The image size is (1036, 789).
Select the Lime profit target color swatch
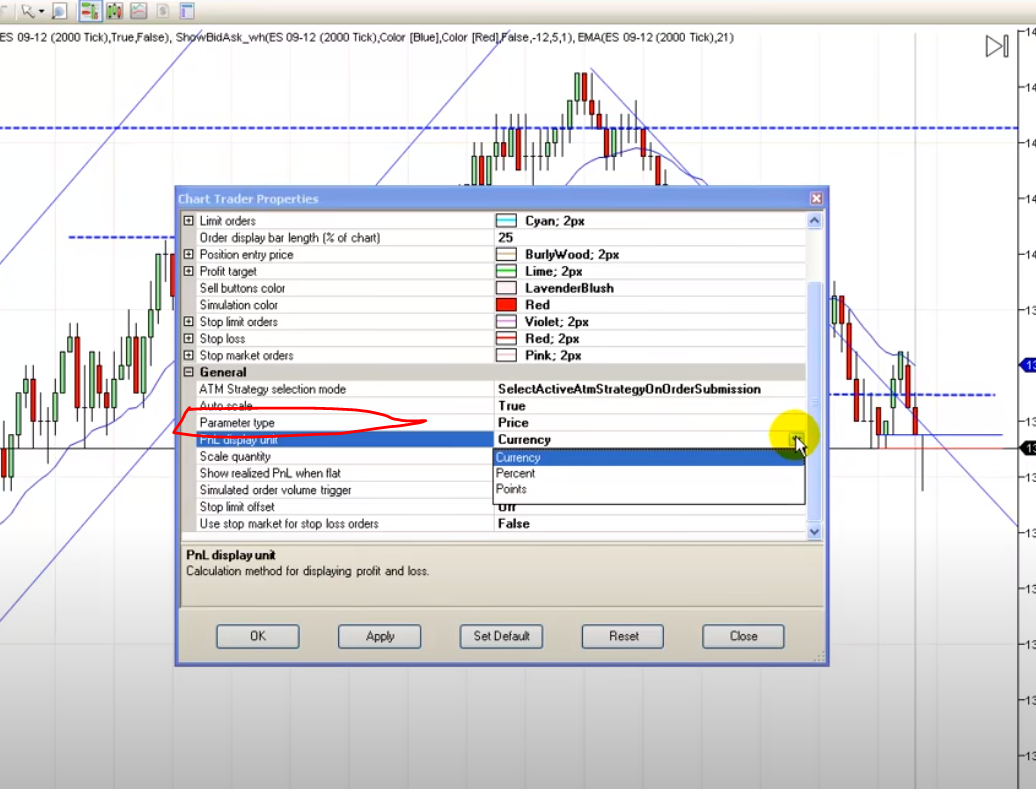[505, 271]
